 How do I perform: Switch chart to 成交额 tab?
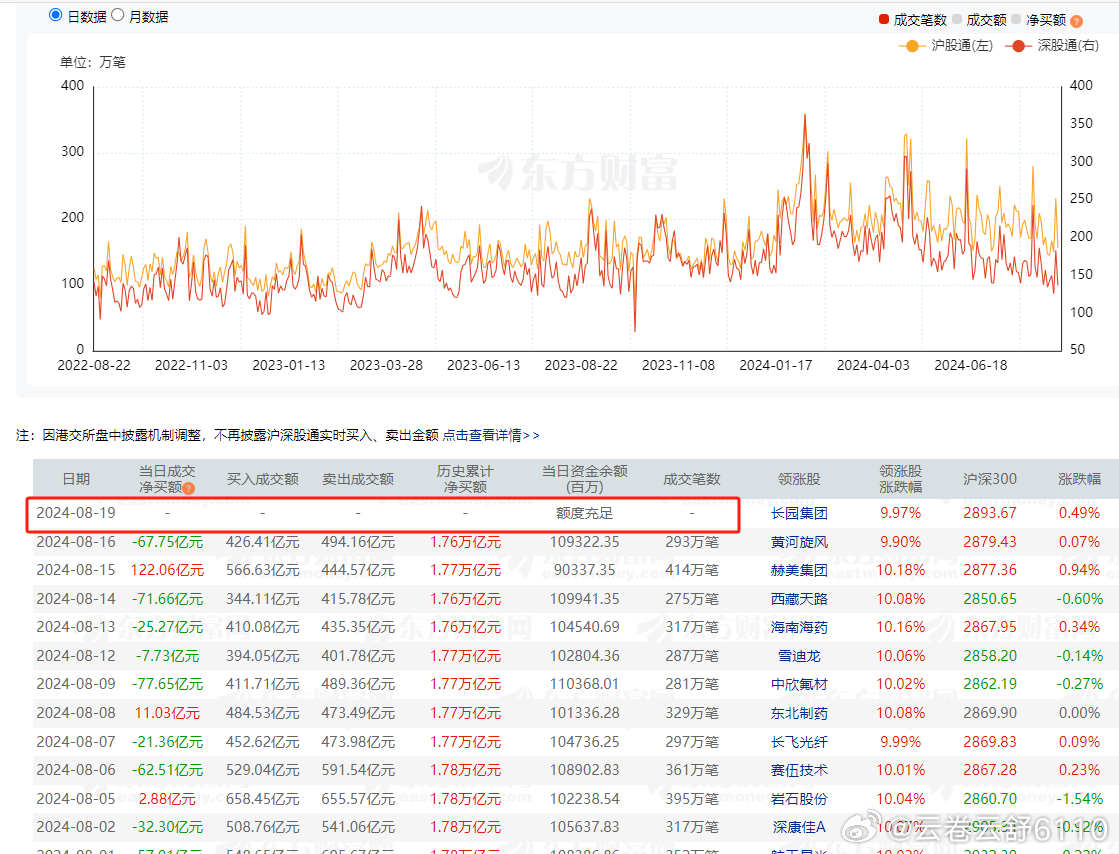979,20
